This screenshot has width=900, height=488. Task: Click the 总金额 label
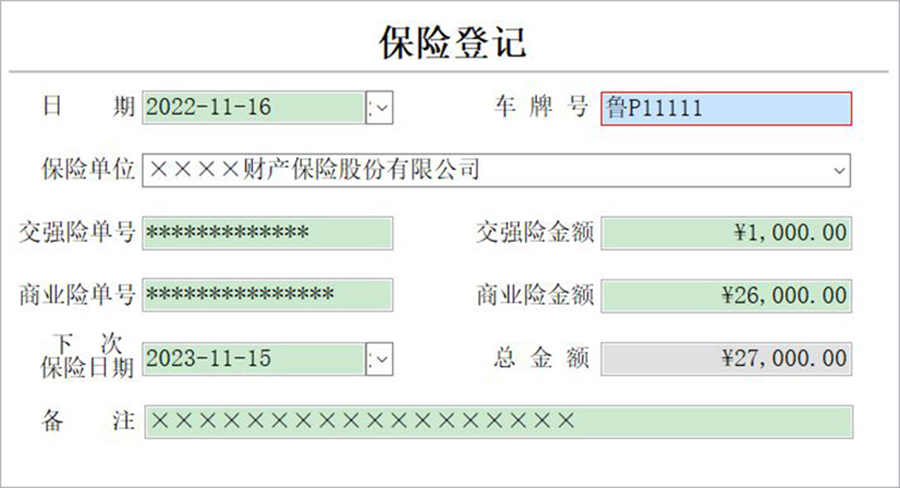(x=541, y=358)
